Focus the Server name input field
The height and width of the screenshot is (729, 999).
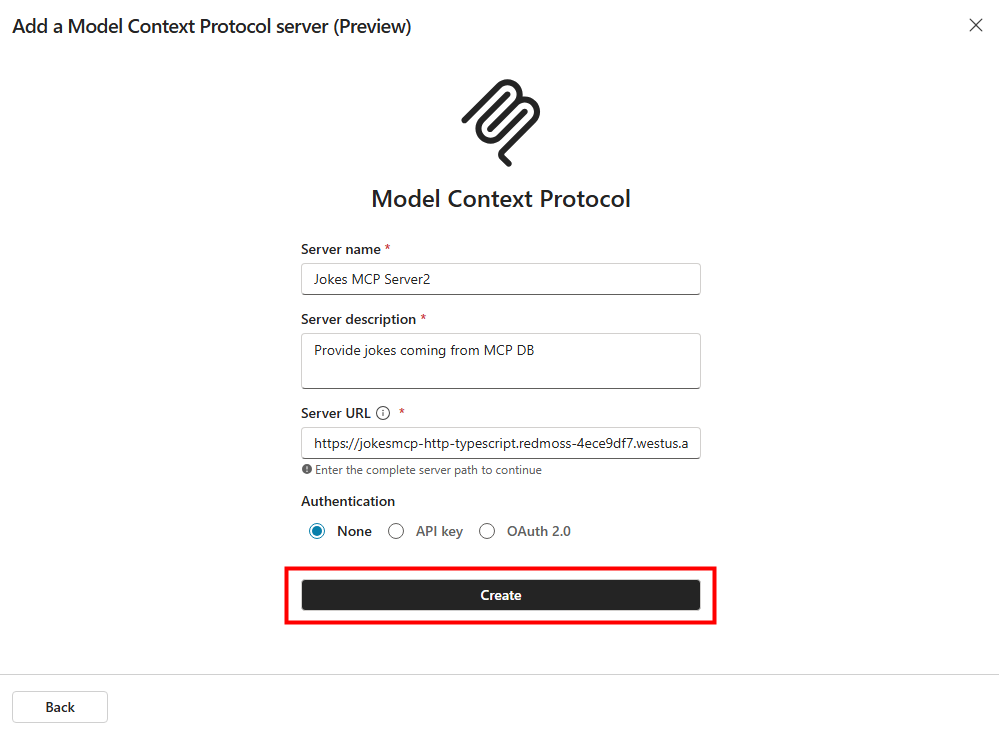pos(500,279)
